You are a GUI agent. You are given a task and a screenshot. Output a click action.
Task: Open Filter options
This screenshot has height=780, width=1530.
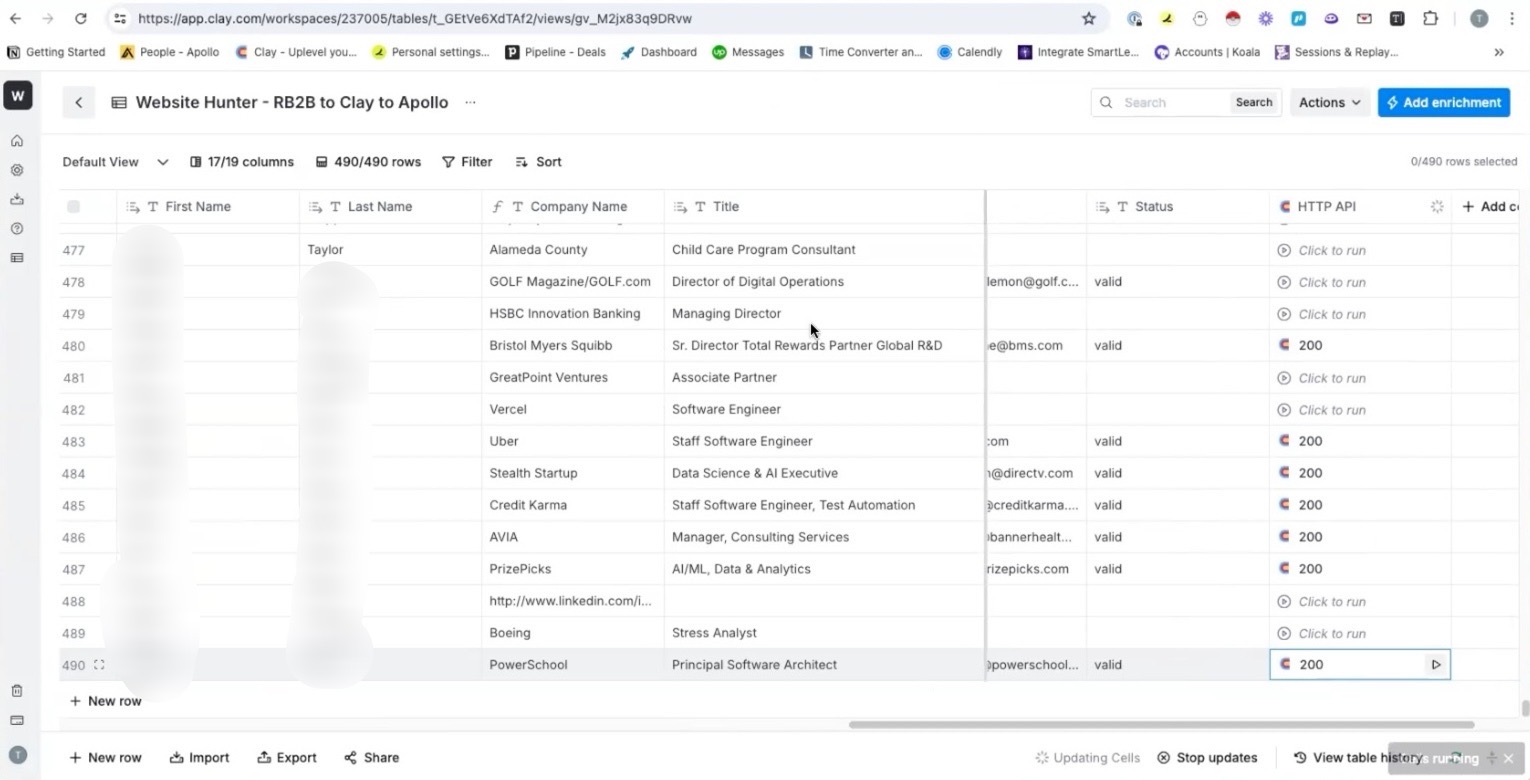click(x=467, y=162)
